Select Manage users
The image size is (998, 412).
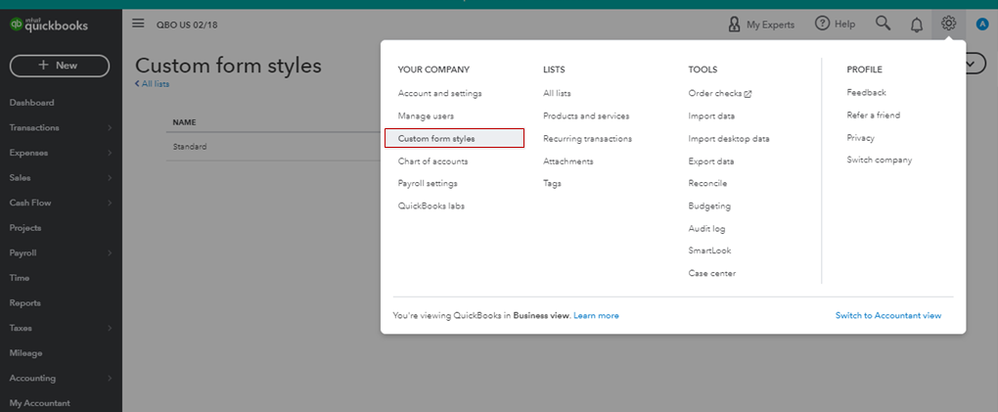pyautogui.click(x=426, y=116)
